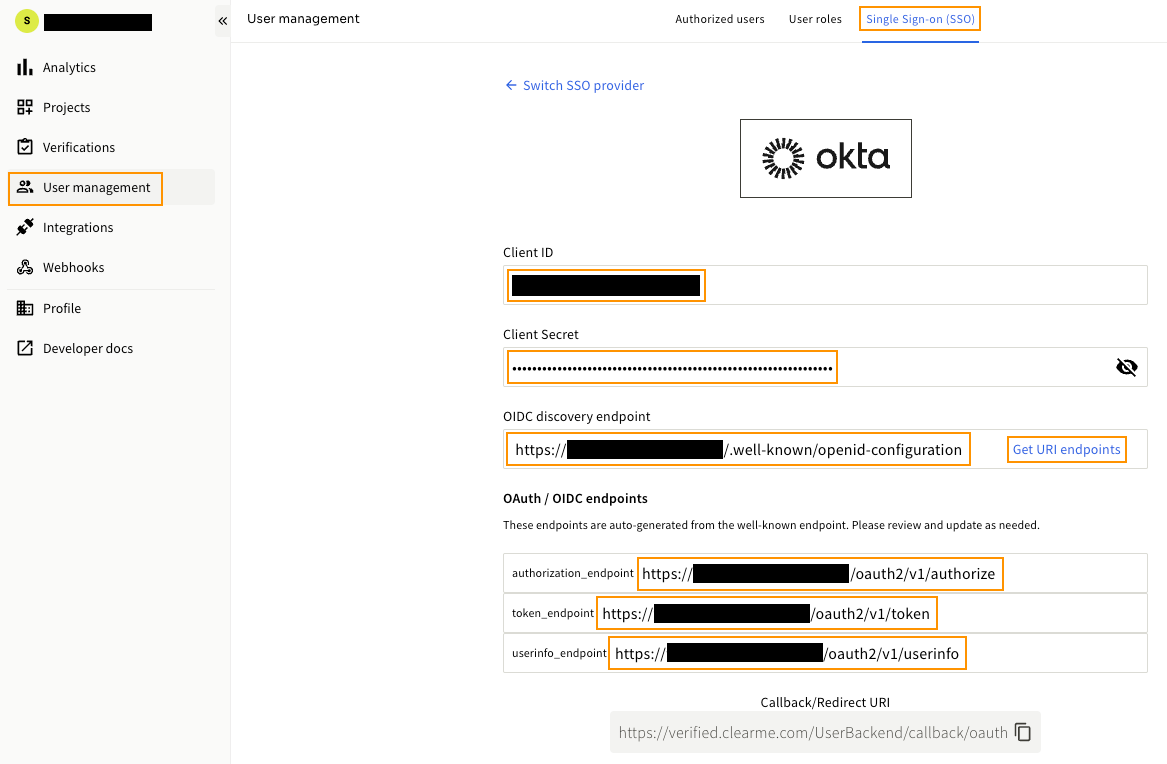The image size is (1167, 764).
Task: Click the Projects grid icon
Action: (x=25, y=107)
